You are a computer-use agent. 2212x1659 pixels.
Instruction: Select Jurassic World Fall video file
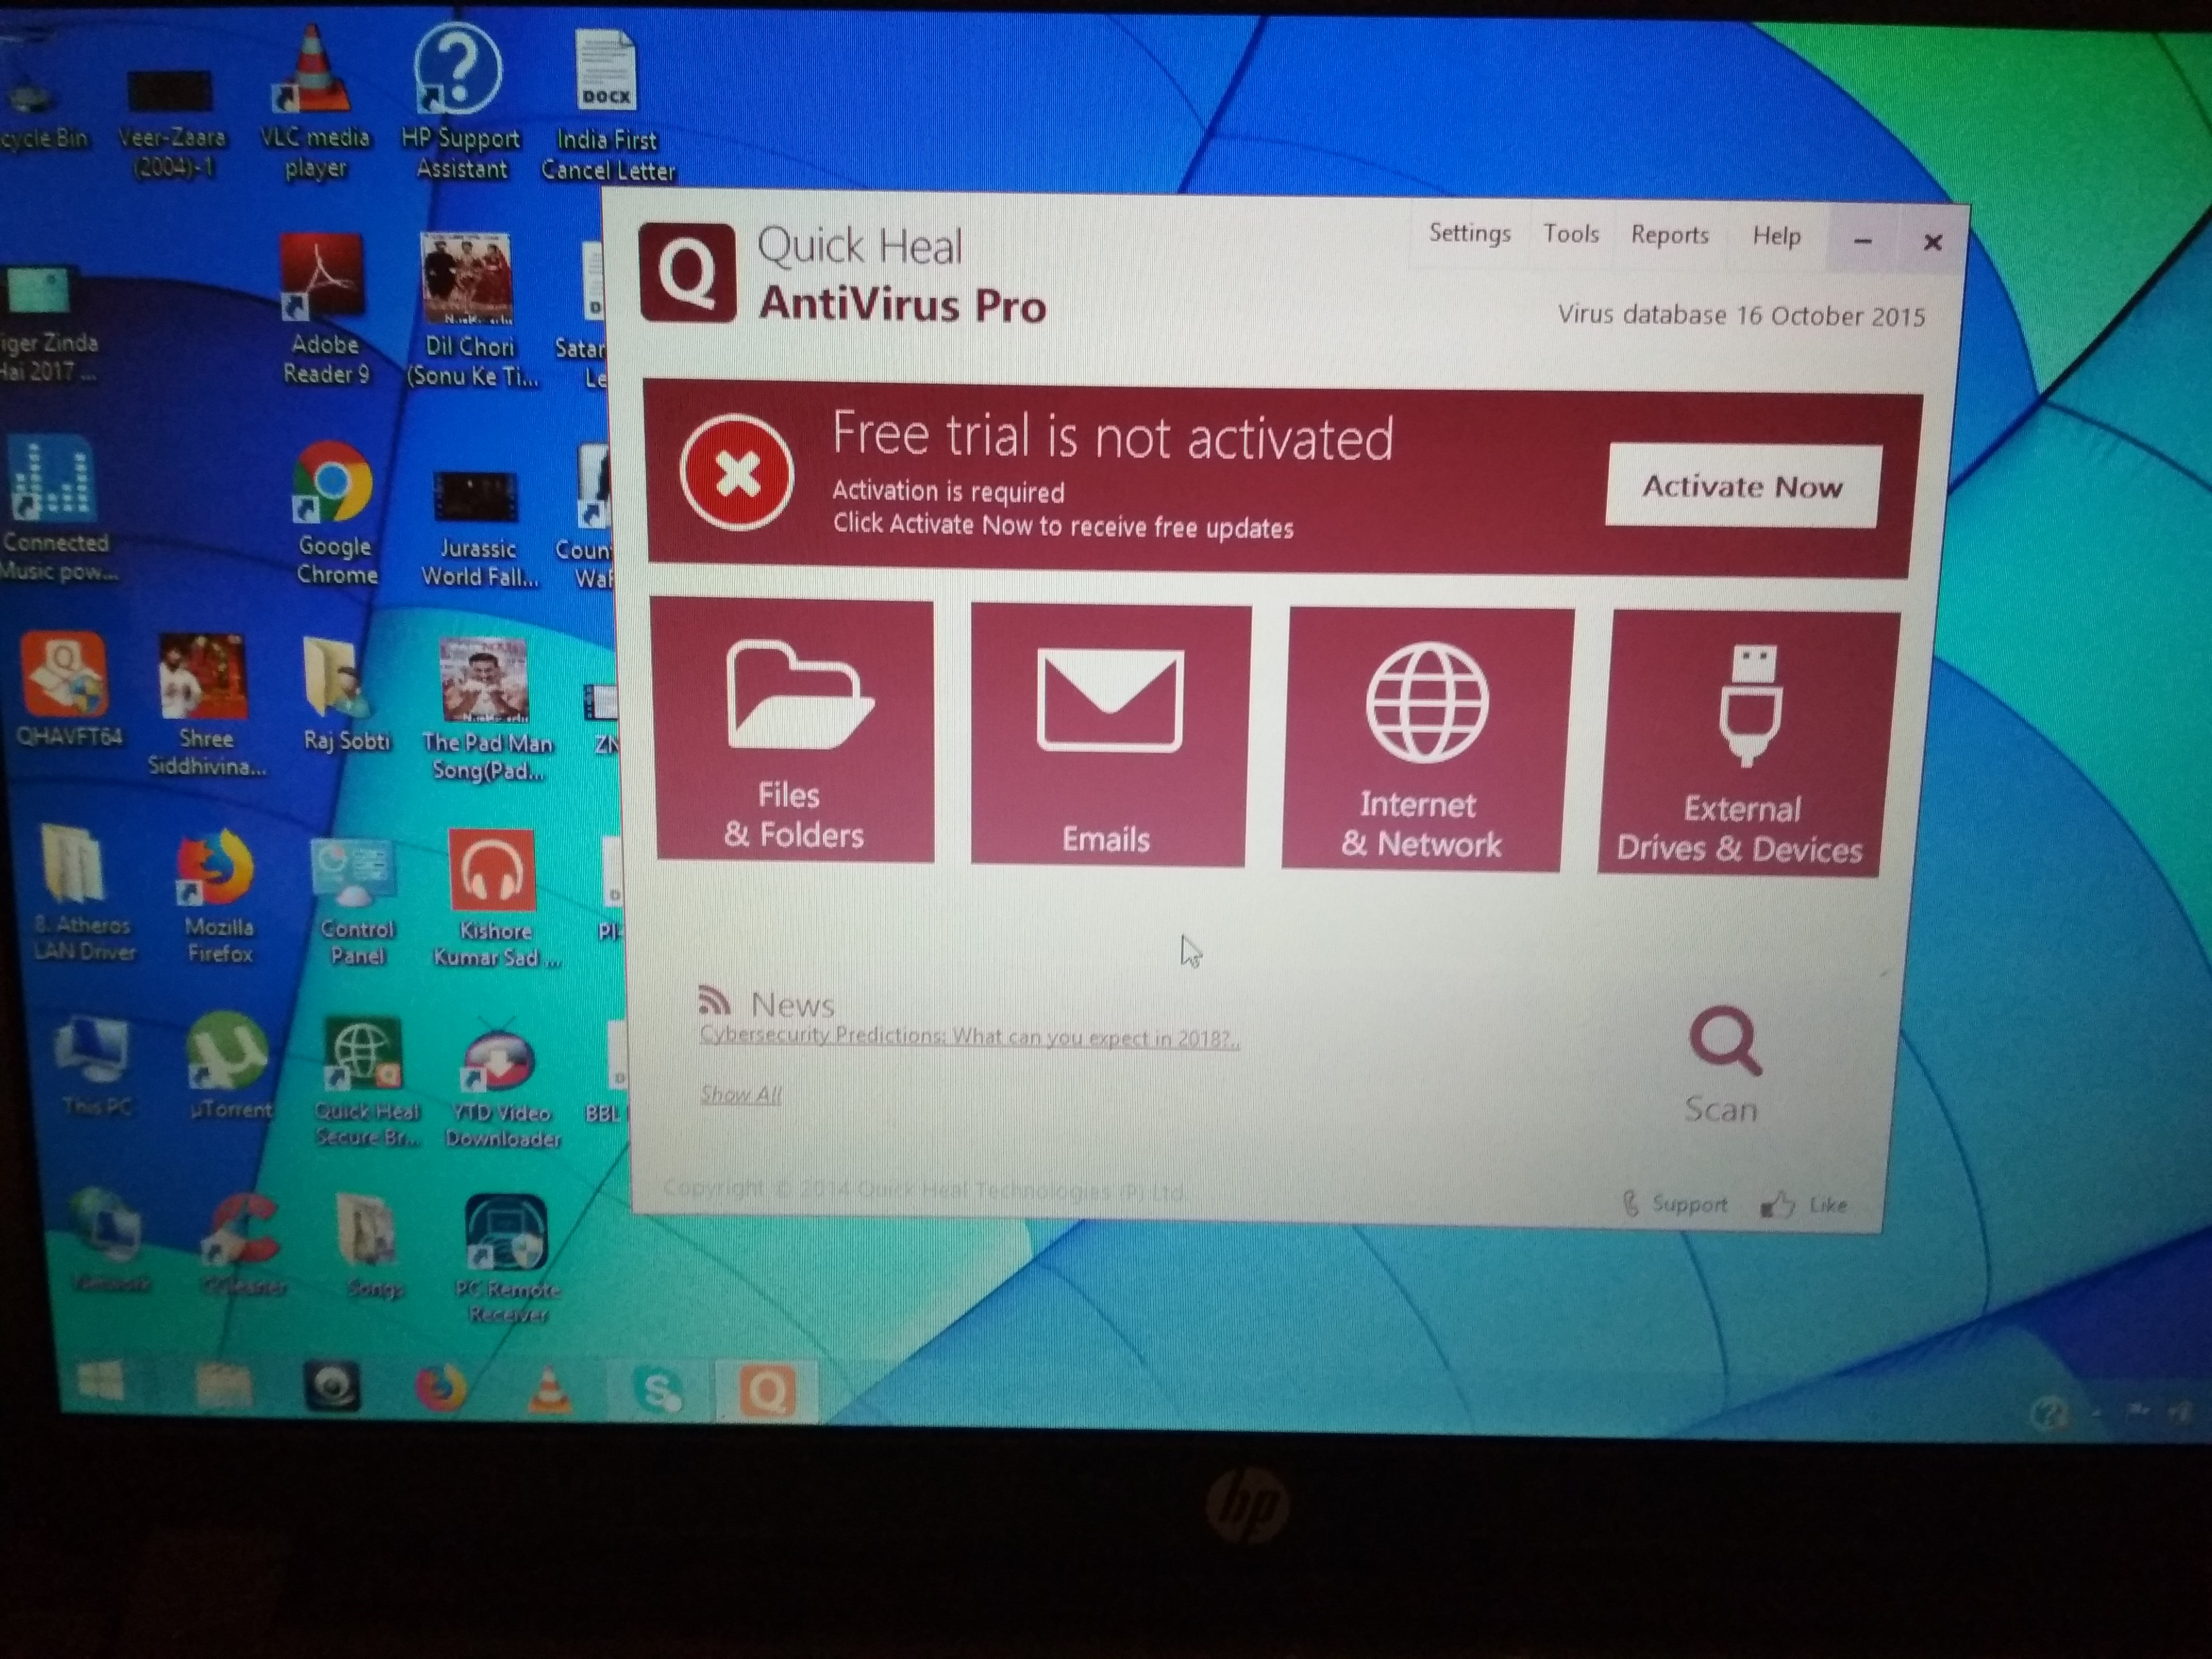[x=478, y=529]
